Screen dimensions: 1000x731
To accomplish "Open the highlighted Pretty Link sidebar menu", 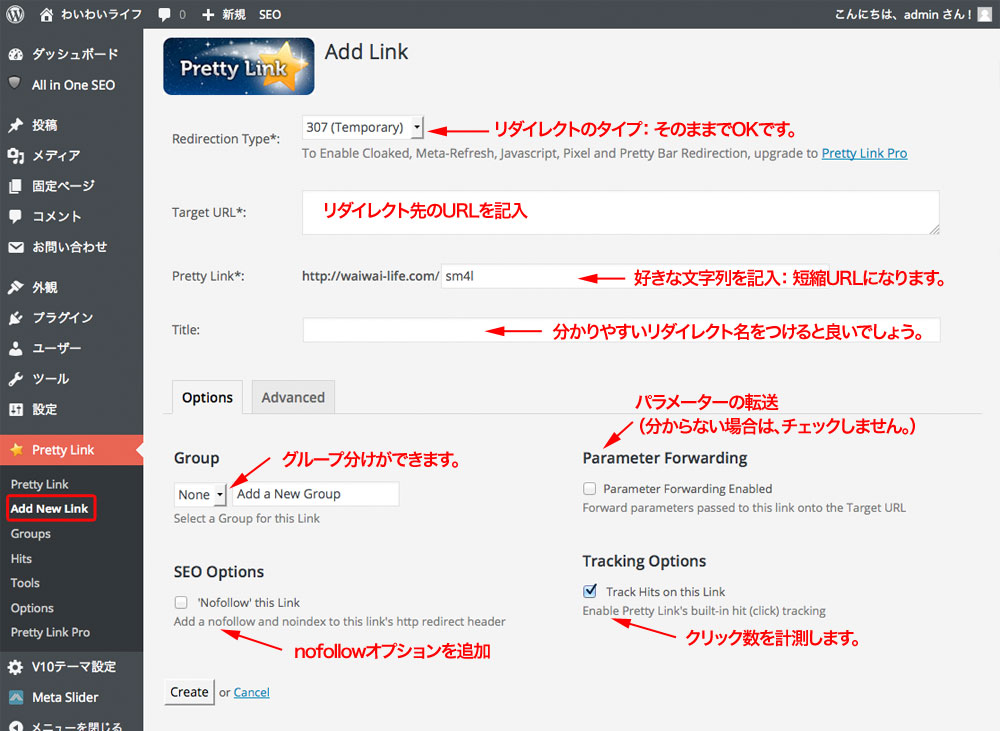I will [71, 450].
